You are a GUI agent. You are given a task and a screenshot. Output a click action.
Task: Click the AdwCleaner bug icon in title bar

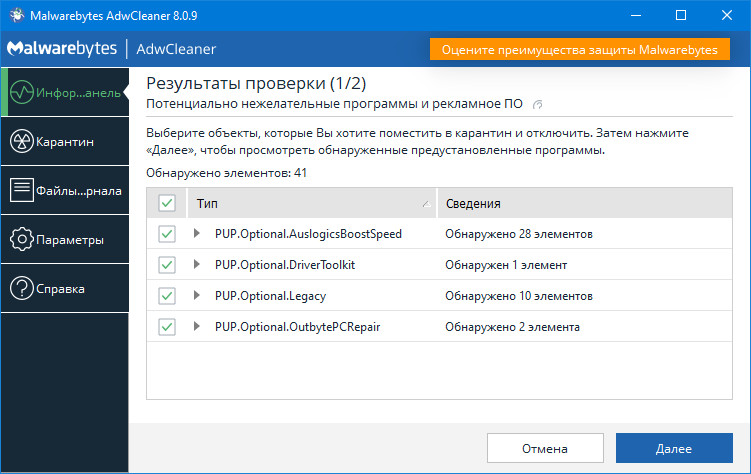pos(17,15)
